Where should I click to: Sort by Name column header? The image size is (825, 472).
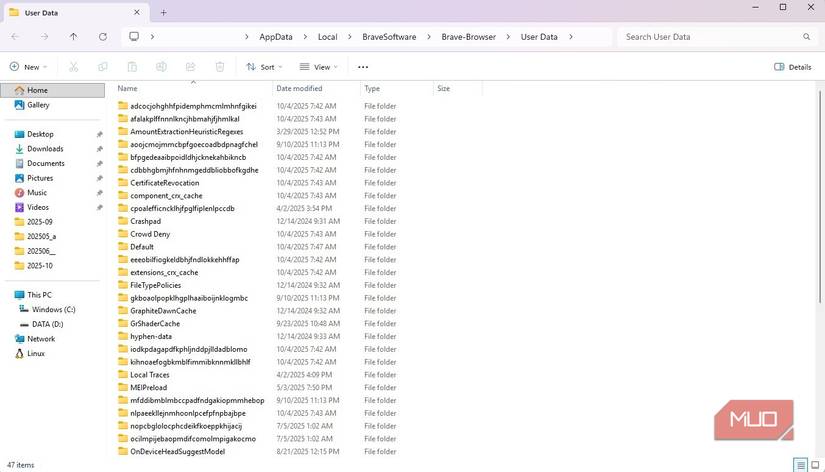(193, 88)
